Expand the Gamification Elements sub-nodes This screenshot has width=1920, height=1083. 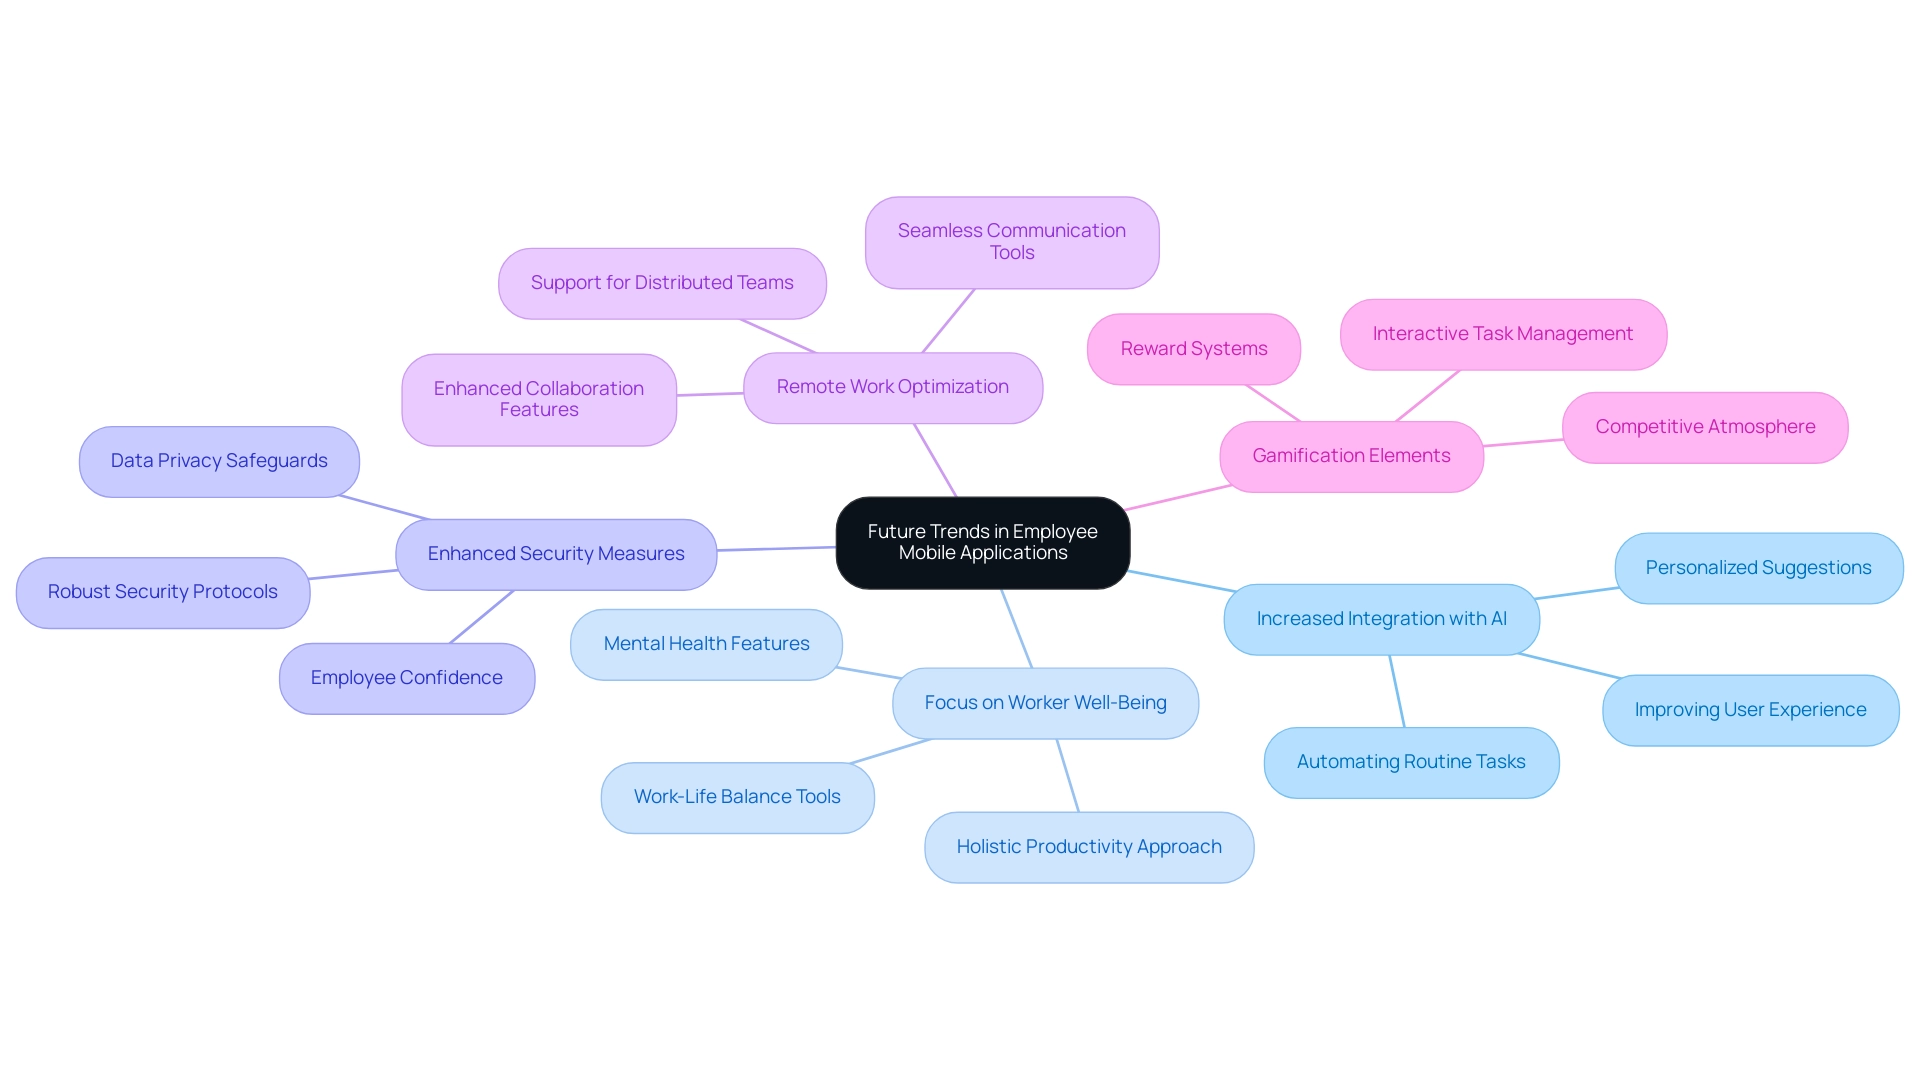pos(1350,454)
